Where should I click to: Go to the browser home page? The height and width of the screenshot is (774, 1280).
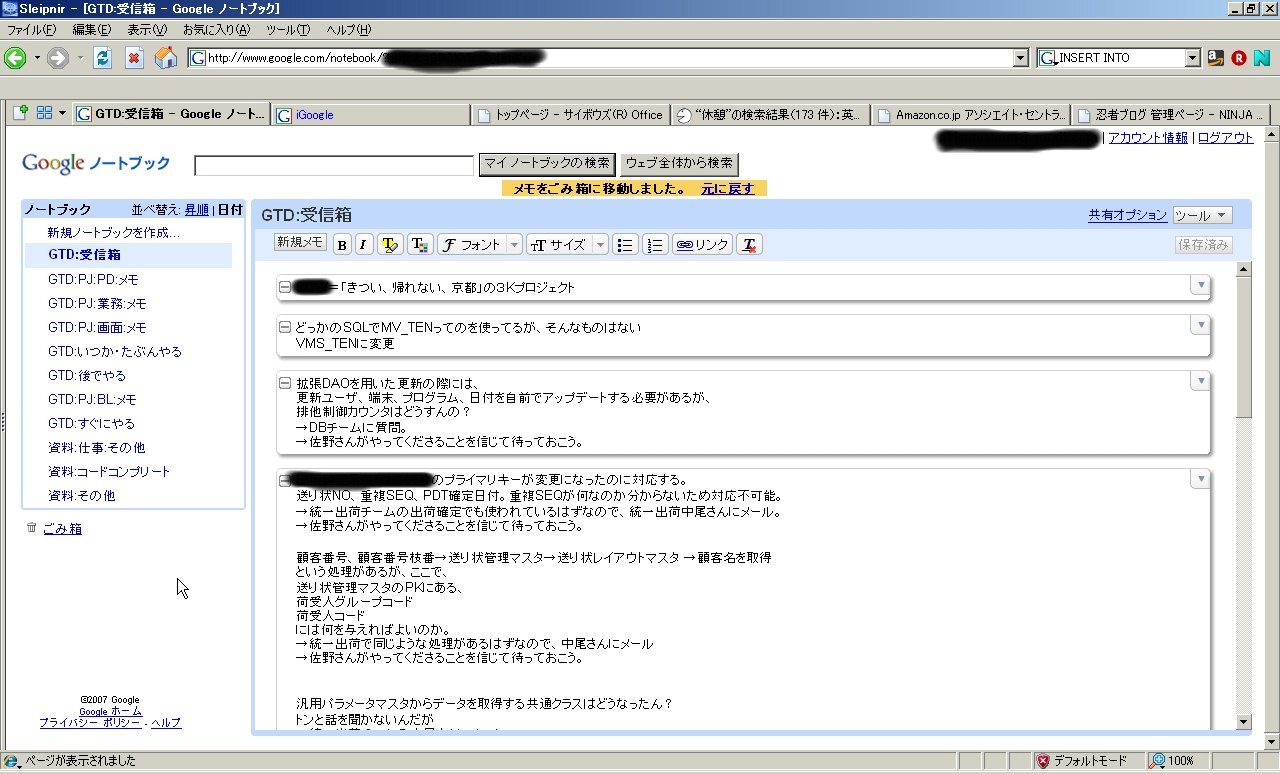click(166, 58)
